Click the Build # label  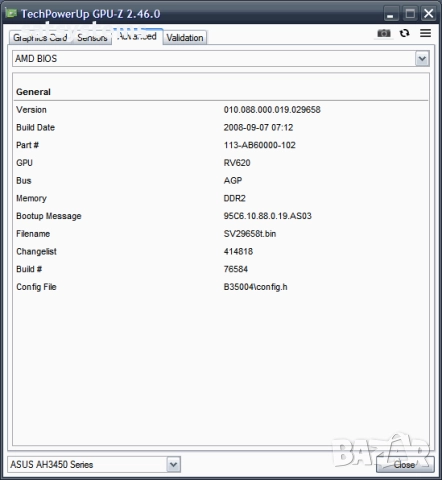click(29, 269)
